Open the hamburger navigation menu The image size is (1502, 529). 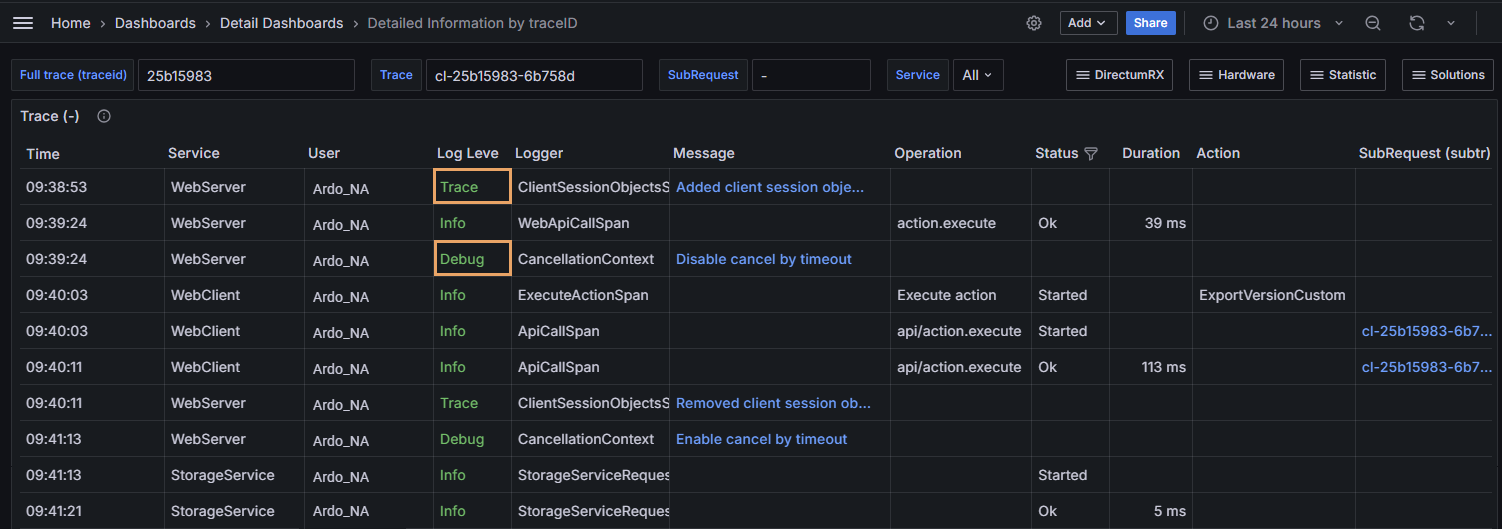point(23,23)
